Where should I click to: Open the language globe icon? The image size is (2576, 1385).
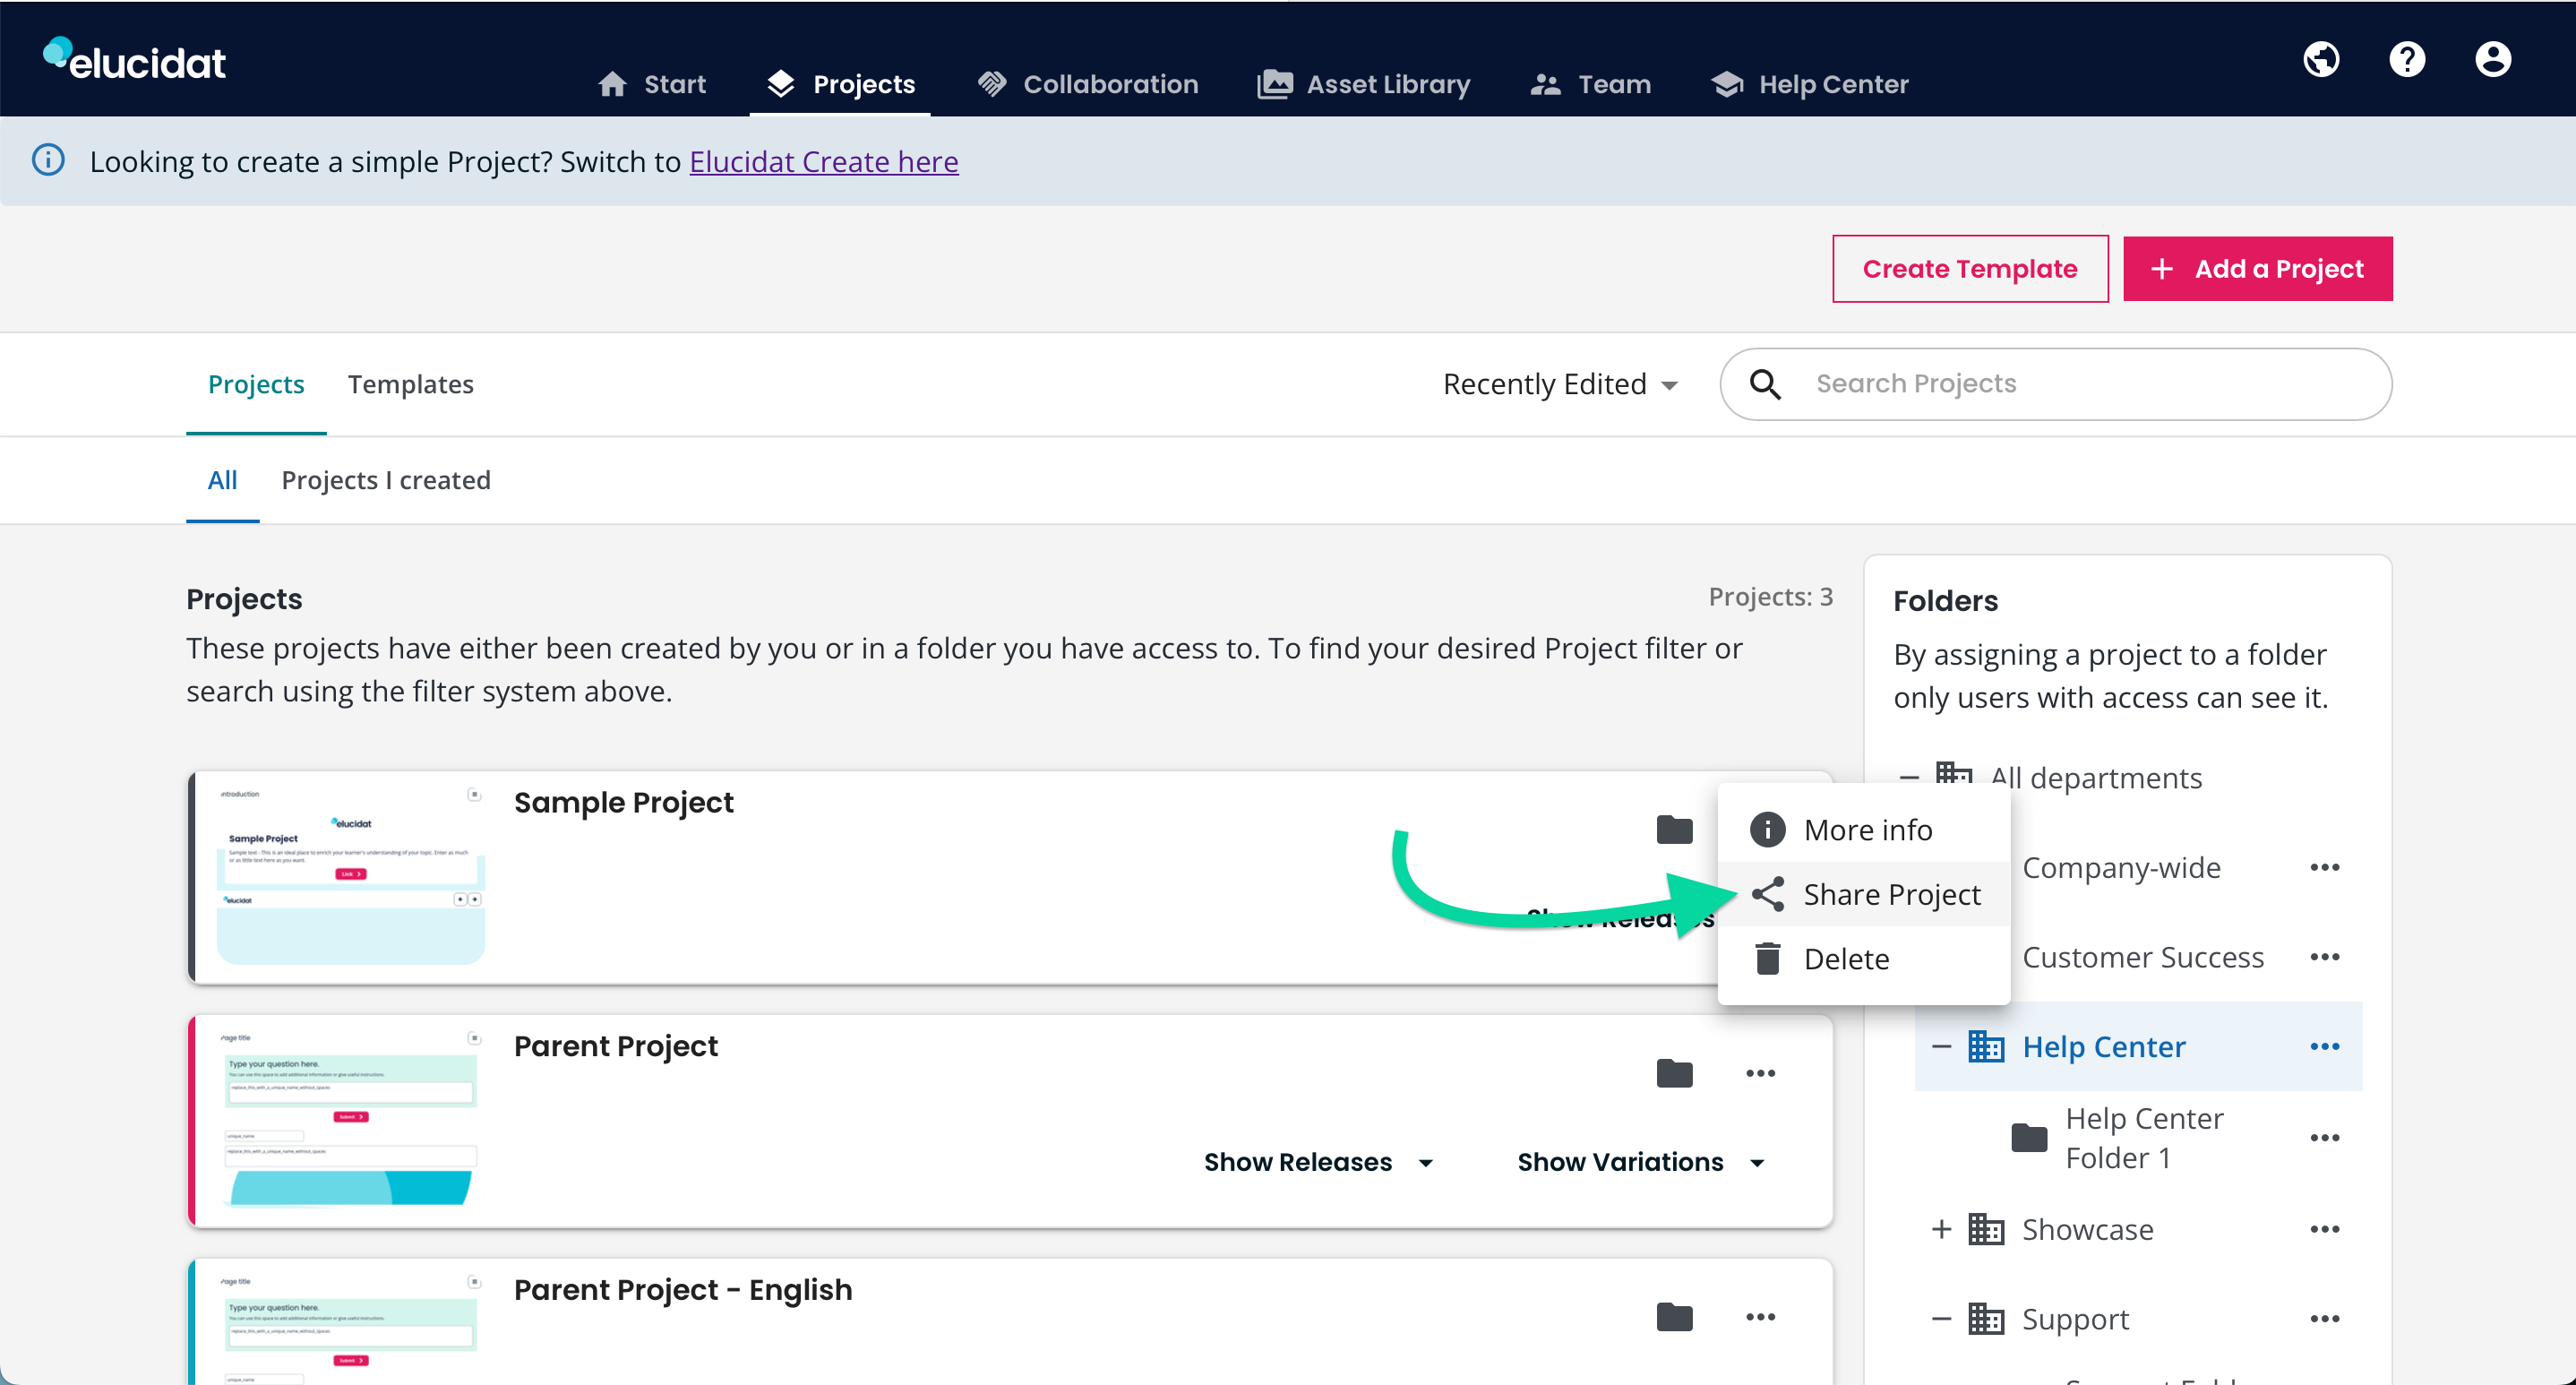[2321, 59]
